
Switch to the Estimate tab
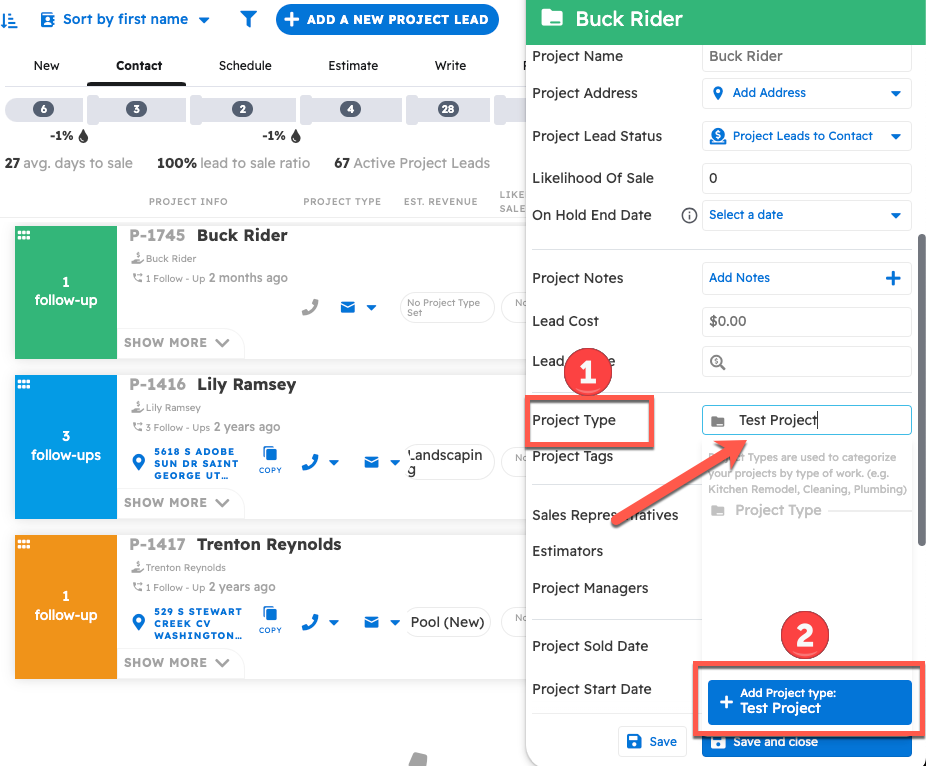click(353, 65)
